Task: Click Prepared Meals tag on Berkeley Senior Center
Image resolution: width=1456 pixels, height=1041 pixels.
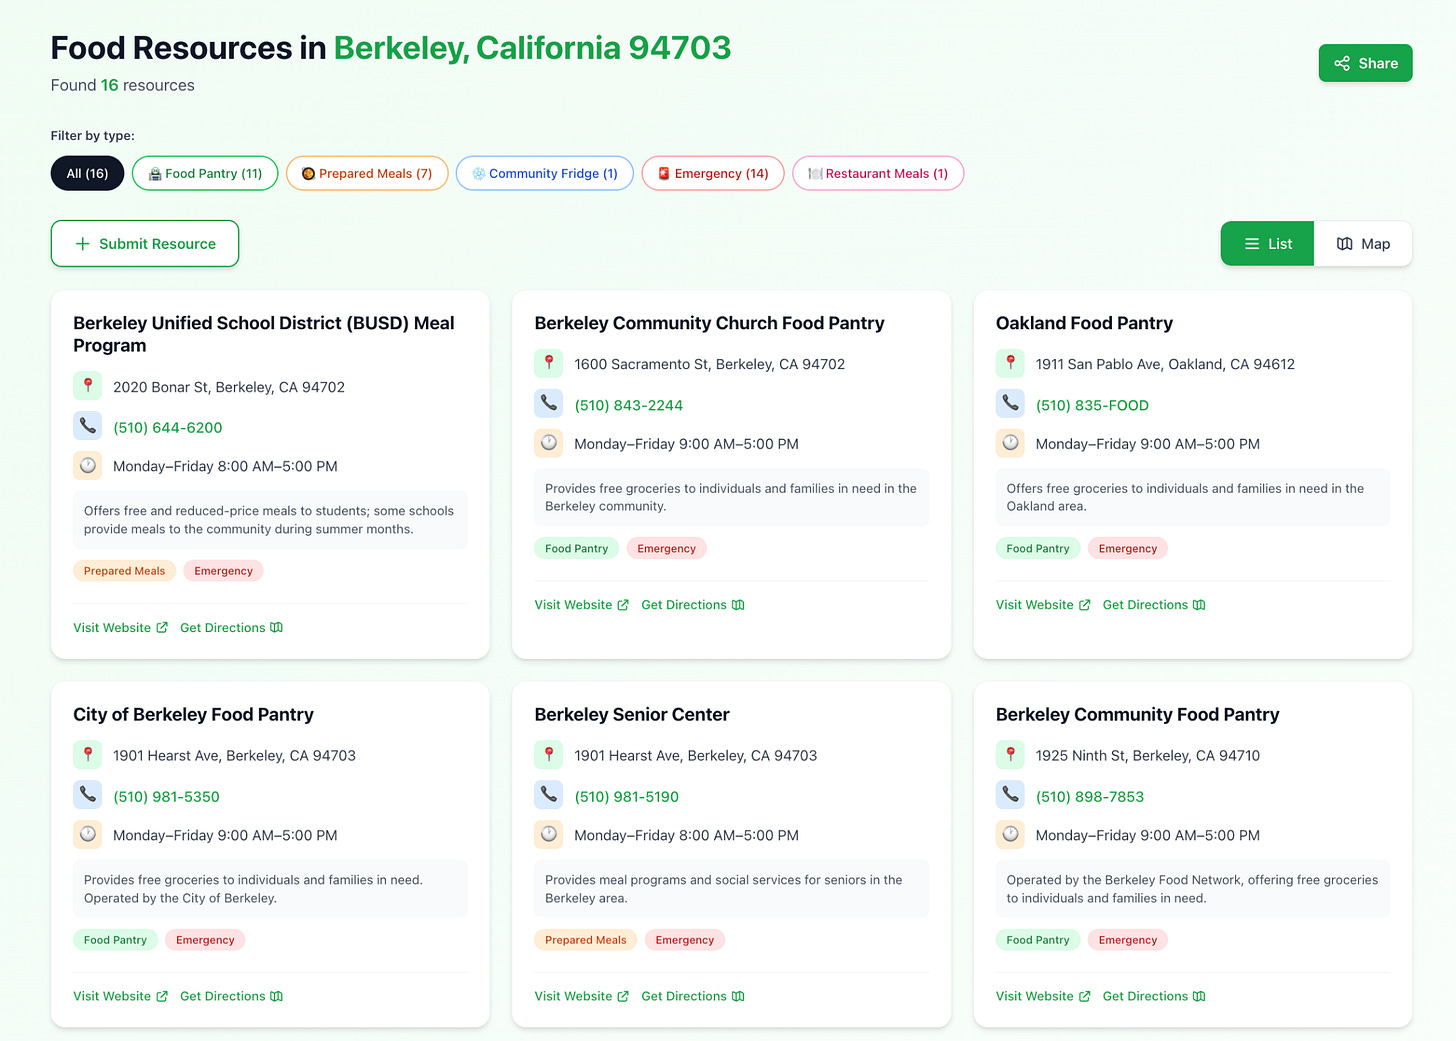Action: 585,940
